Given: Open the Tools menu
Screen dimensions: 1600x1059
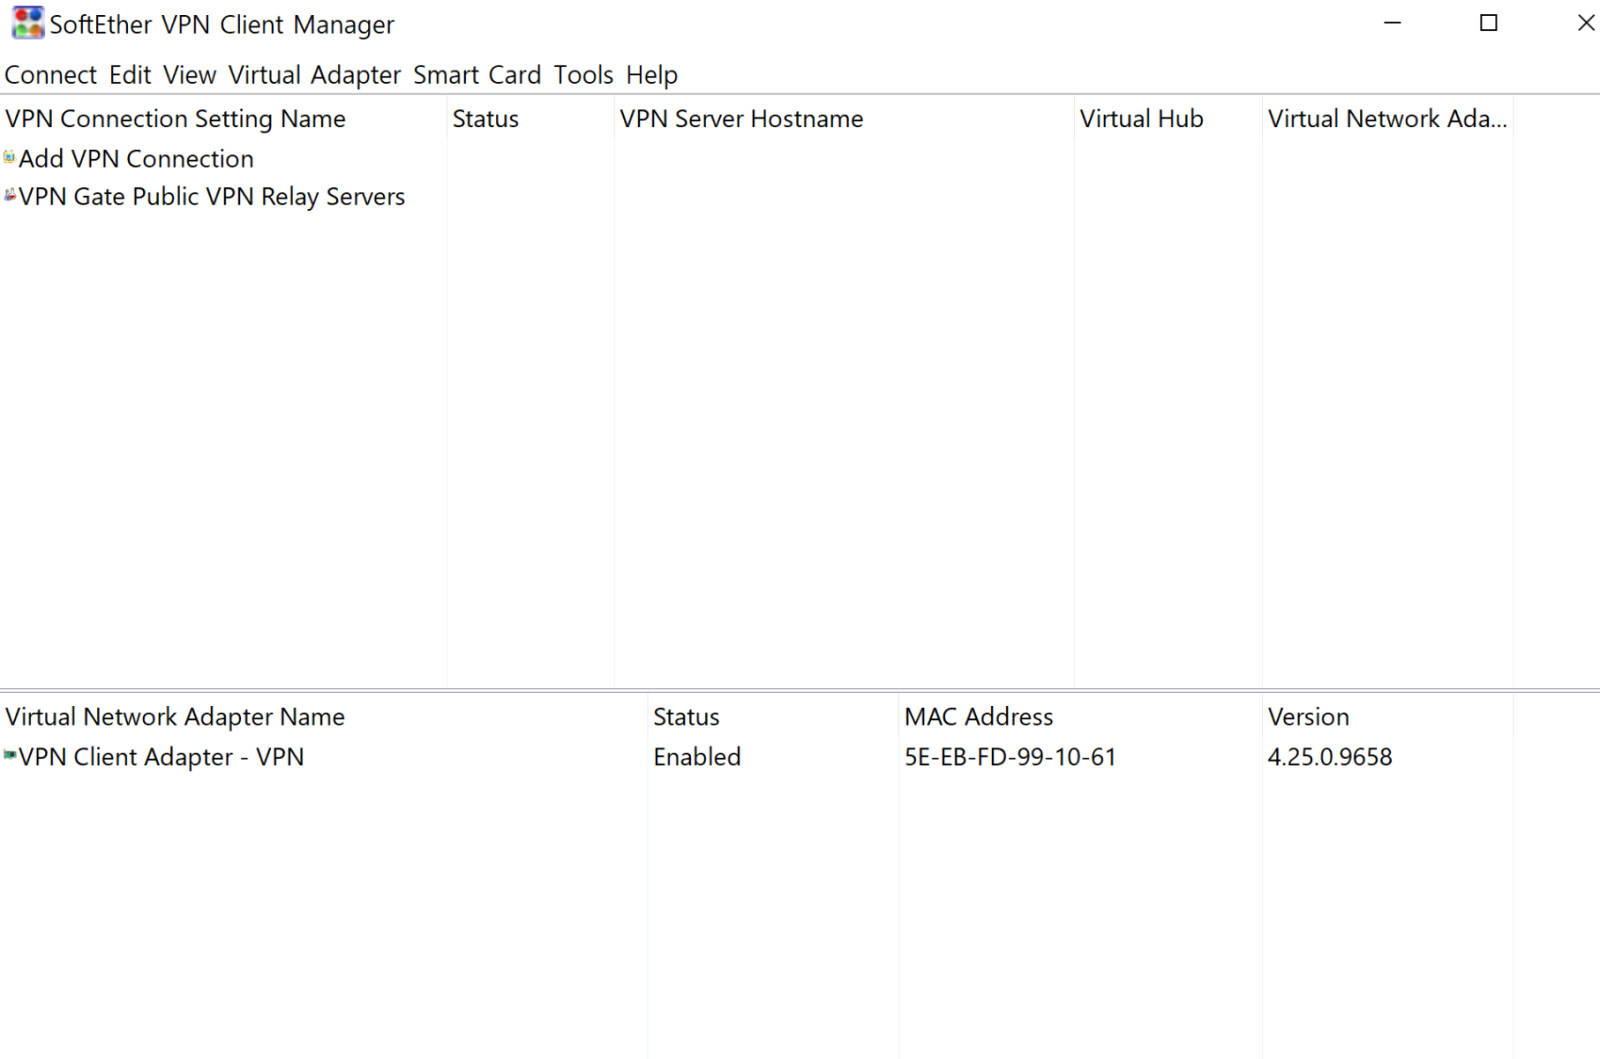Looking at the screenshot, I should point(583,75).
